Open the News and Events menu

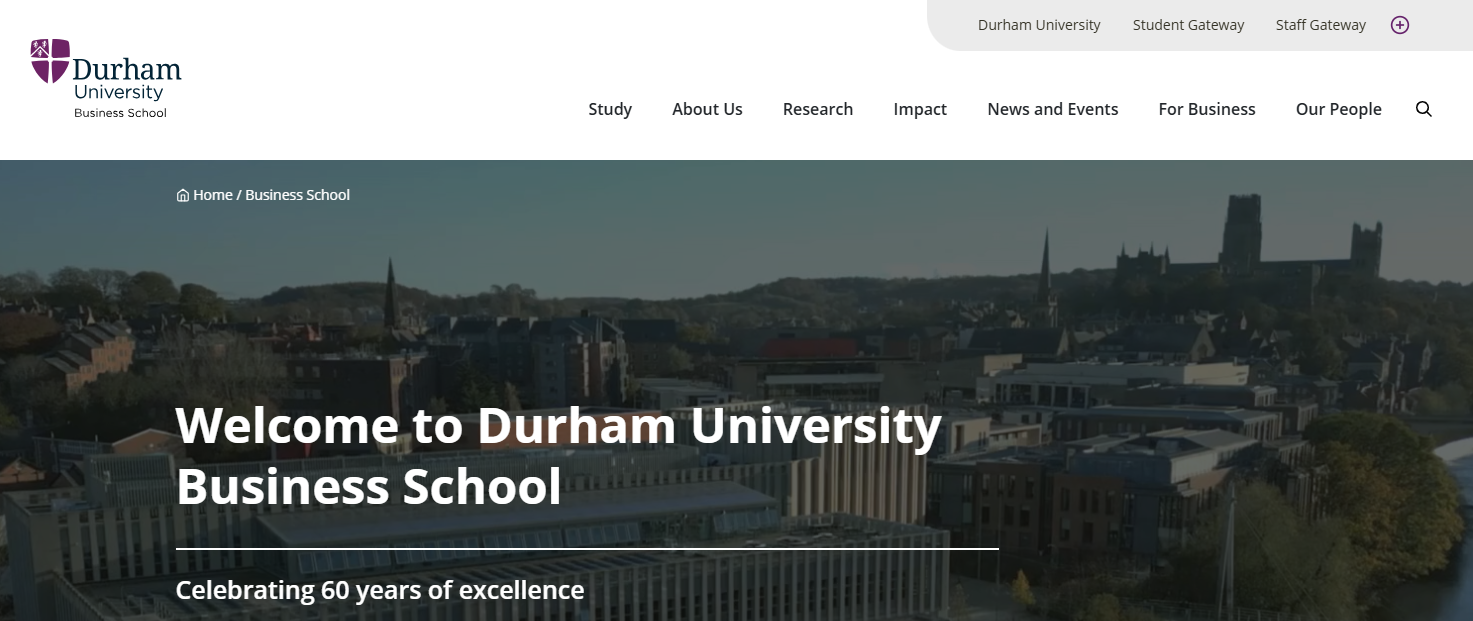(1053, 109)
